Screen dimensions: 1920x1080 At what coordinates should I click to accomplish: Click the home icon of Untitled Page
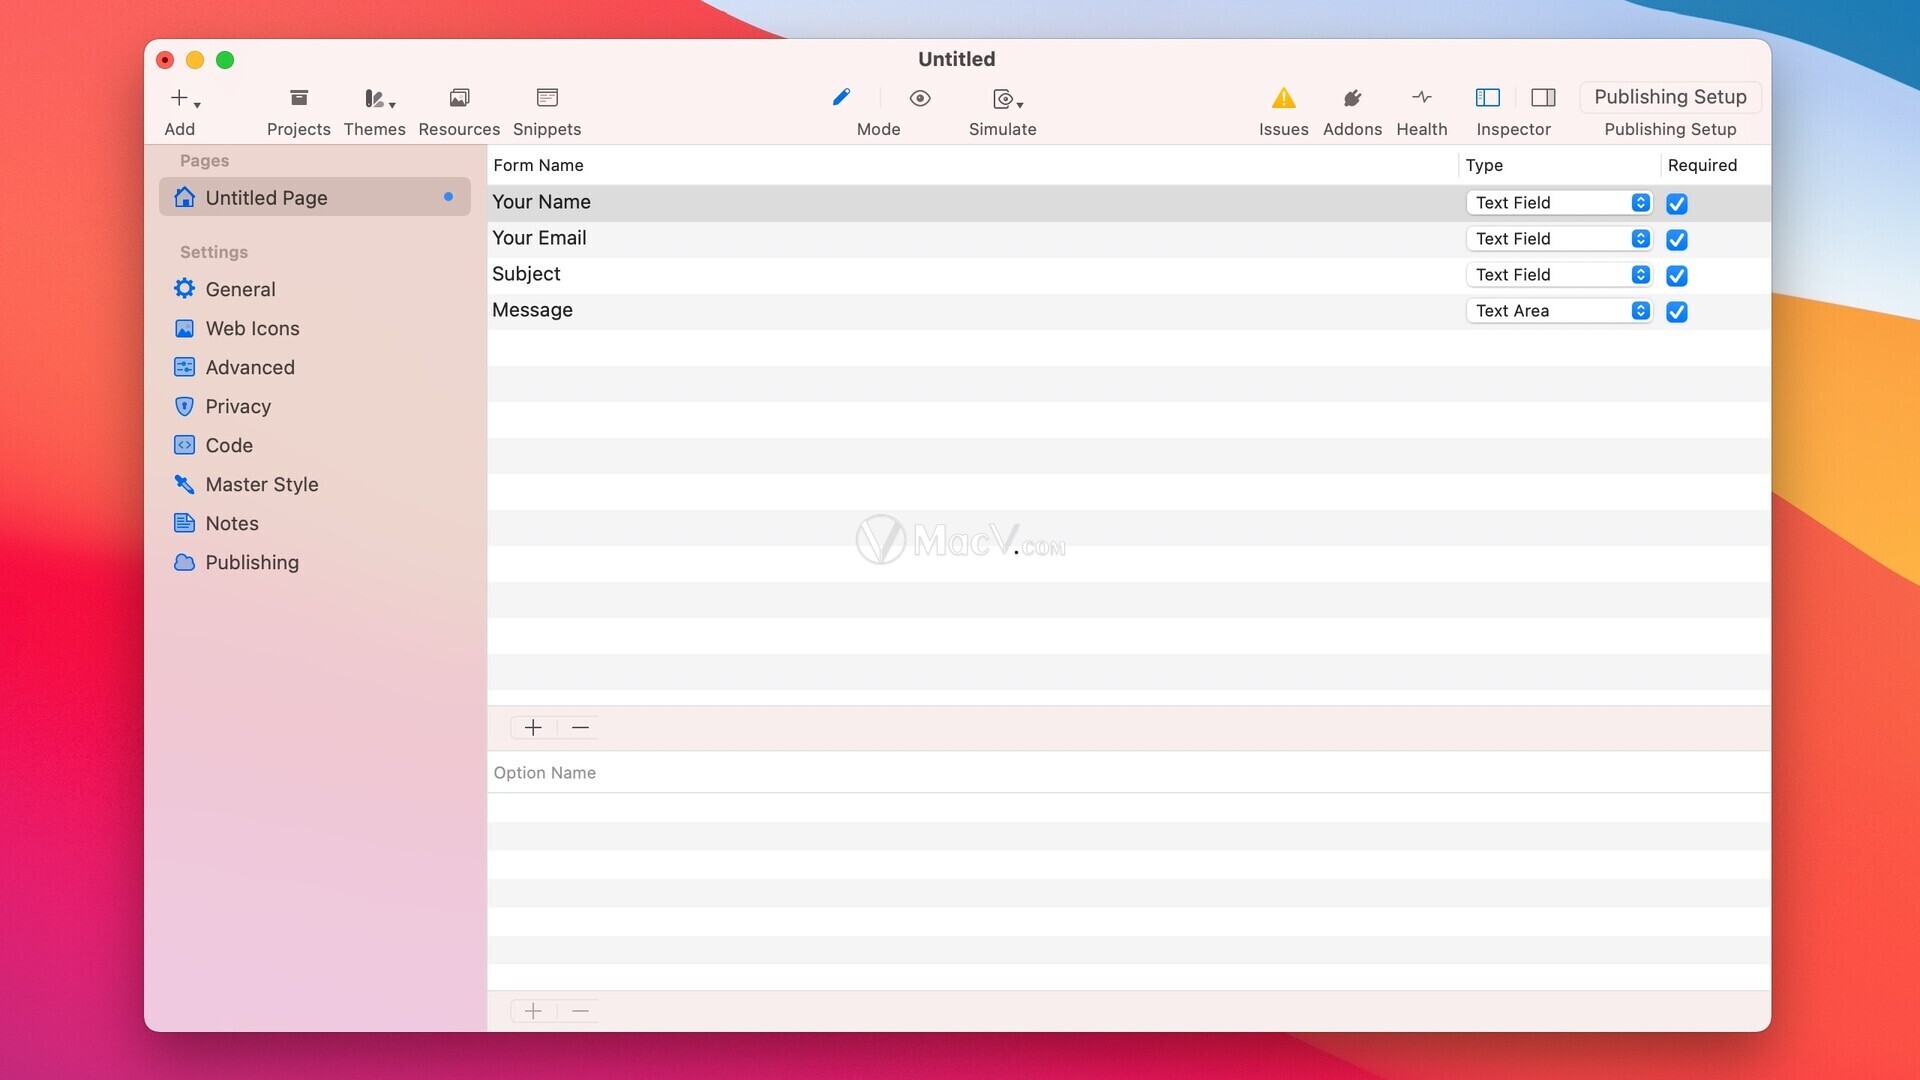184,197
